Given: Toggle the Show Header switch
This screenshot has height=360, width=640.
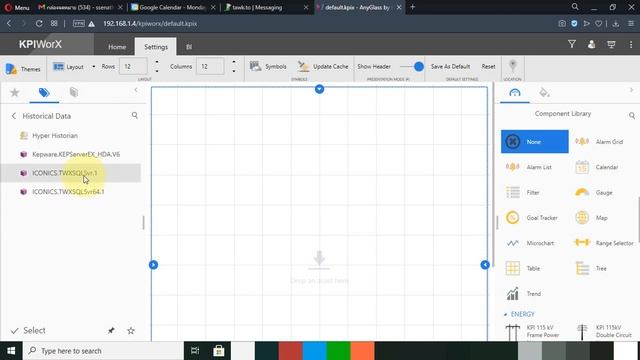Looking at the screenshot, I should point(412,67).
